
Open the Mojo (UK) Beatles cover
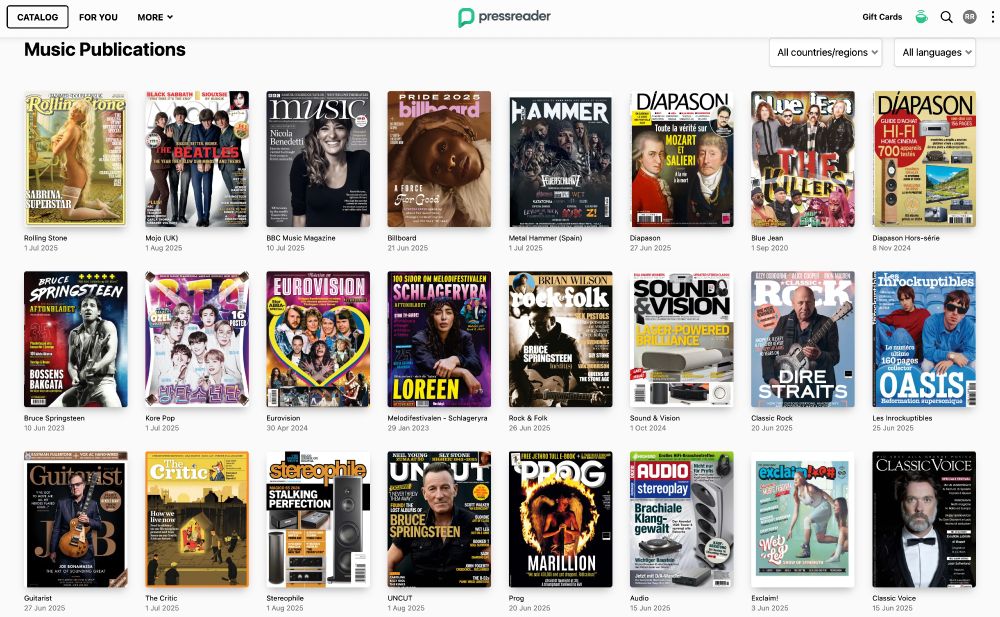coord(197,159)
